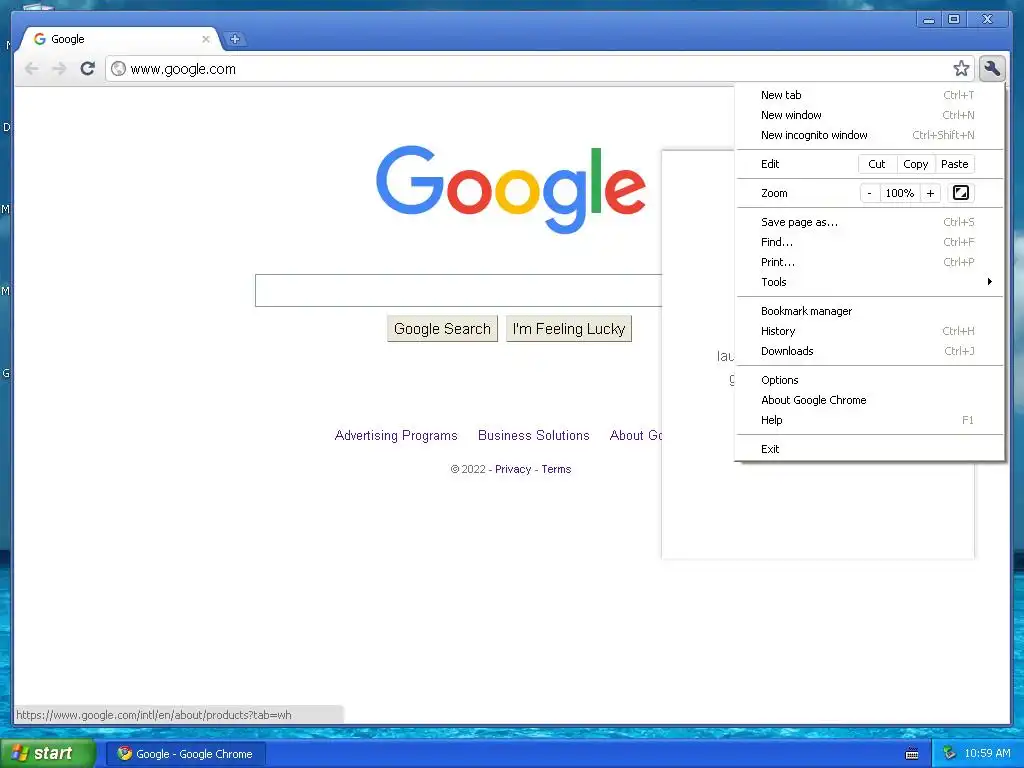Image resolution: width=1024 pixels, height=768 pixels.
Task: Select Print… from the menu
Action: pos(869,262)
